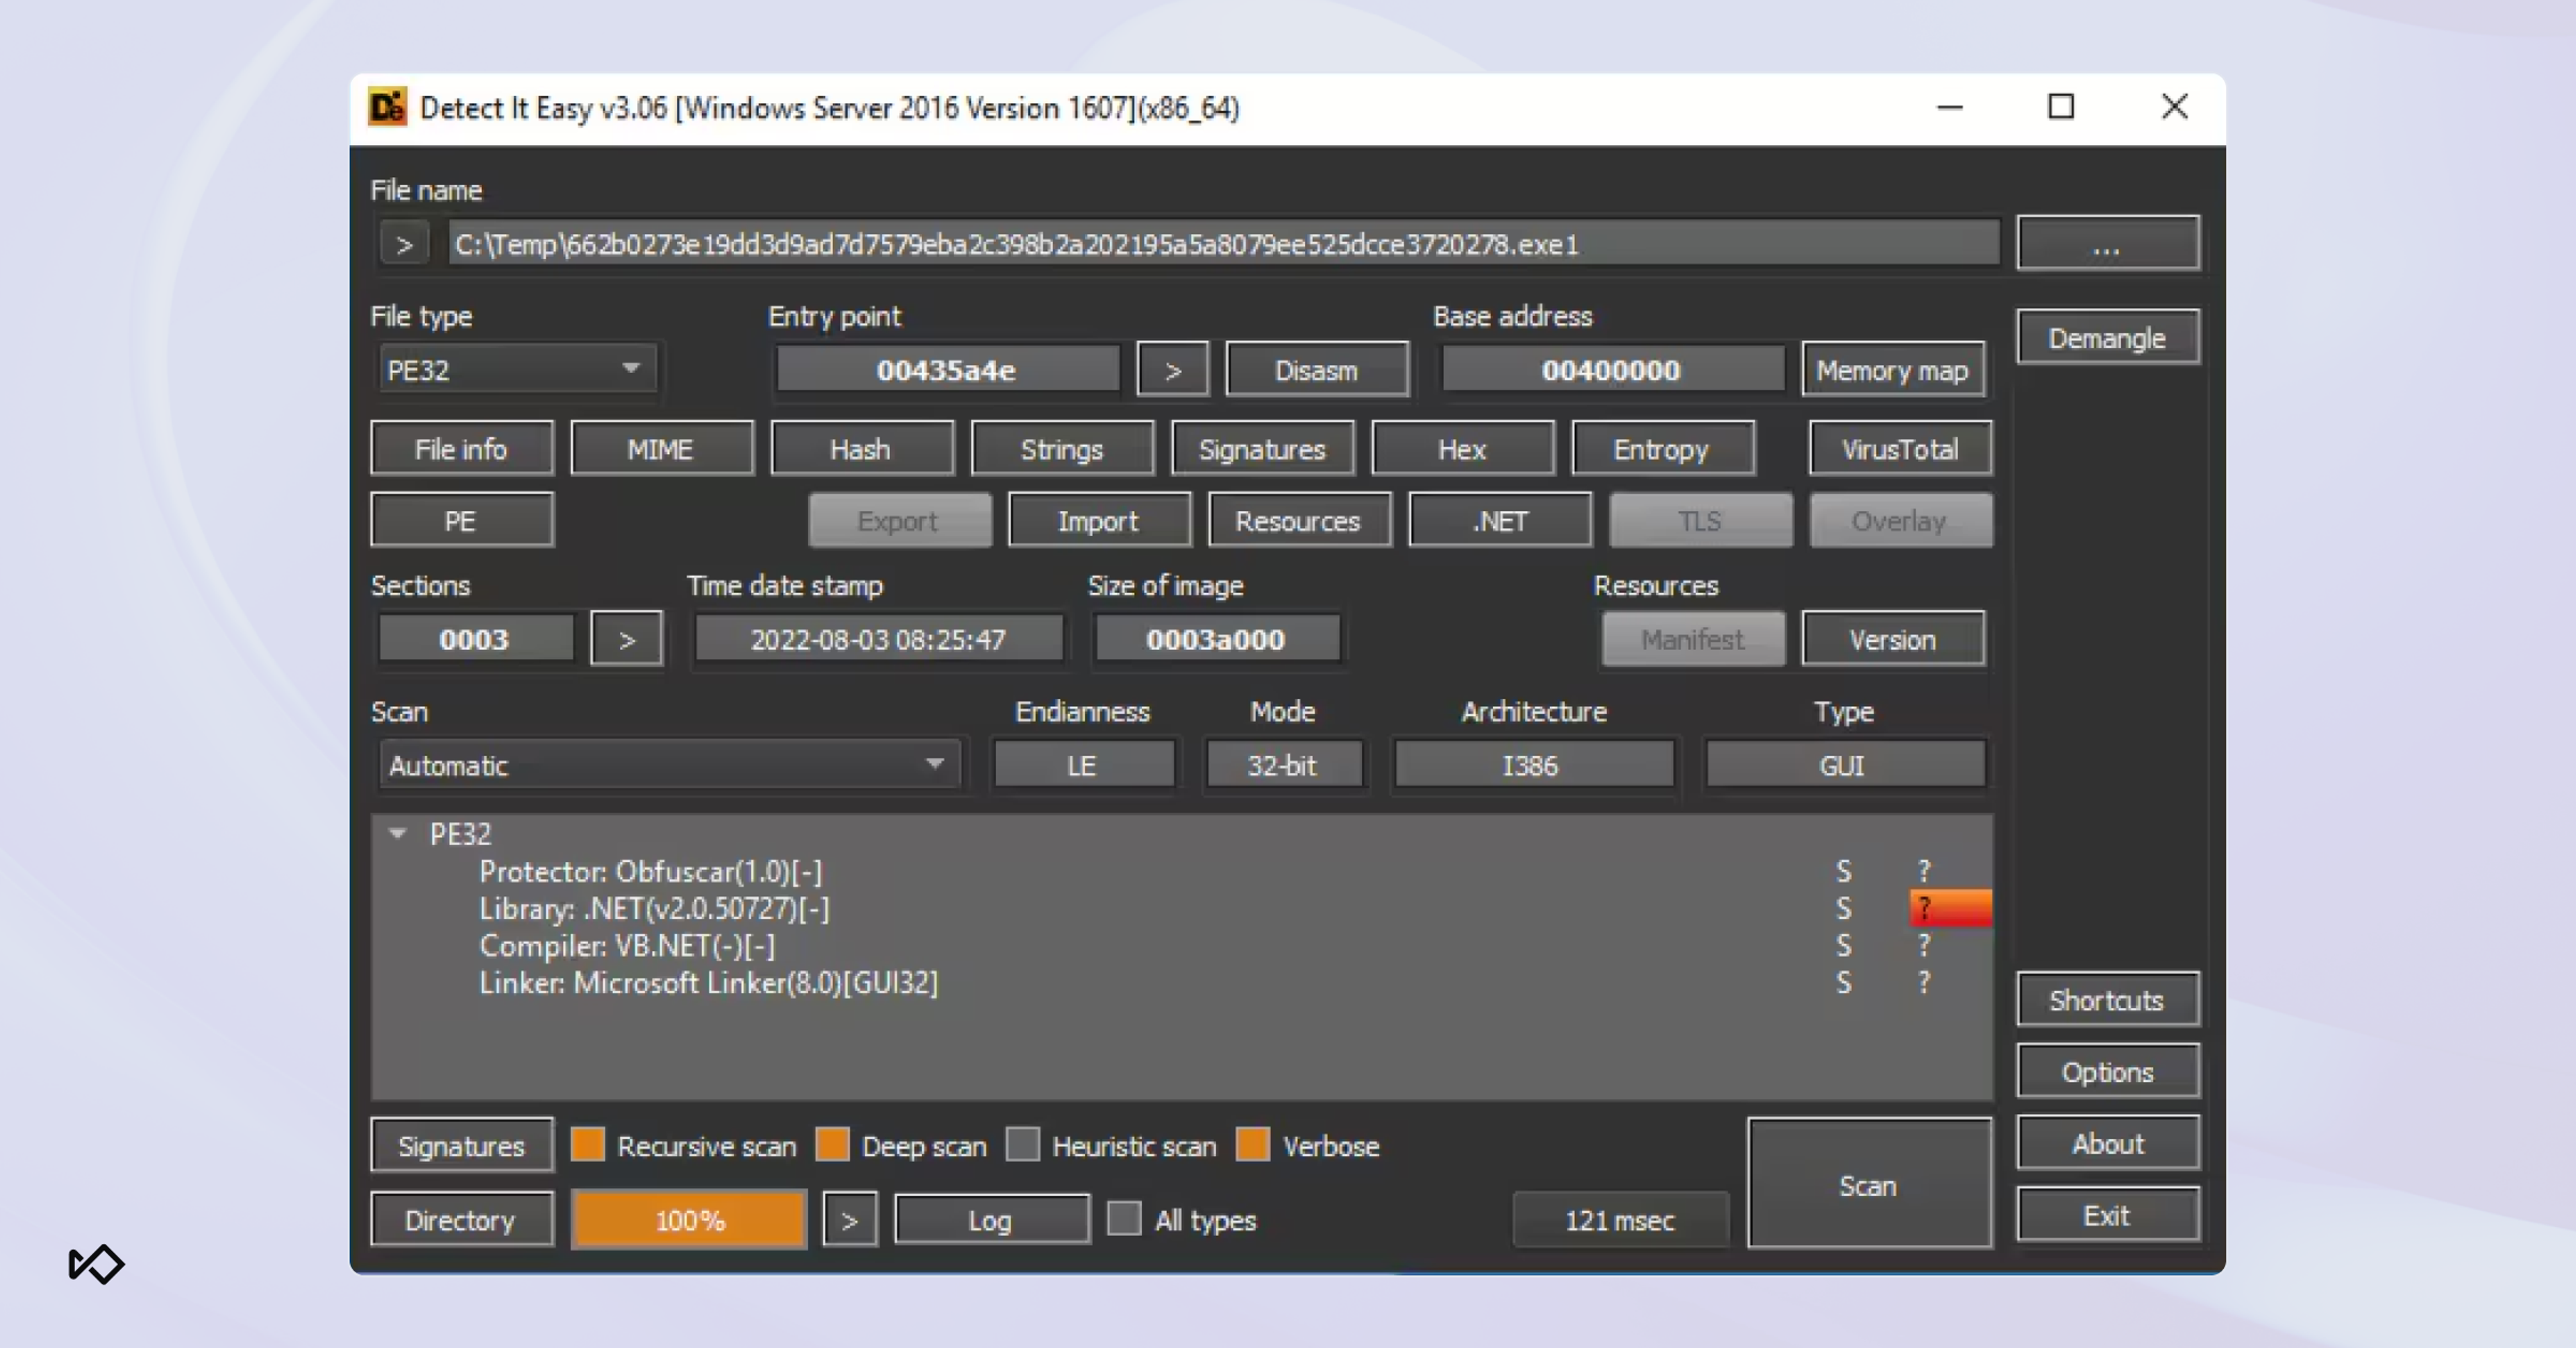Viewport: 2576px width, 1348px height.
Task: Collapse the PE32 tree node
Action: [398, 833]
